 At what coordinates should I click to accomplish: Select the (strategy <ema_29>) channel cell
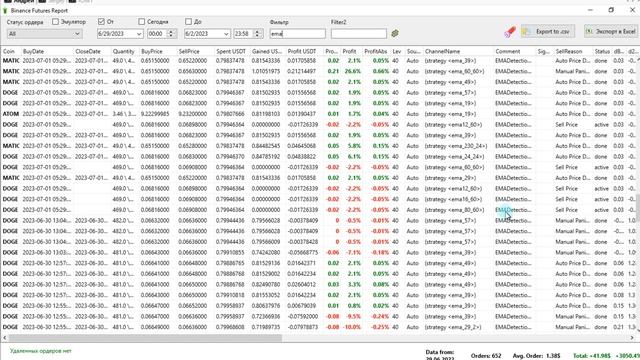[450, 178]
